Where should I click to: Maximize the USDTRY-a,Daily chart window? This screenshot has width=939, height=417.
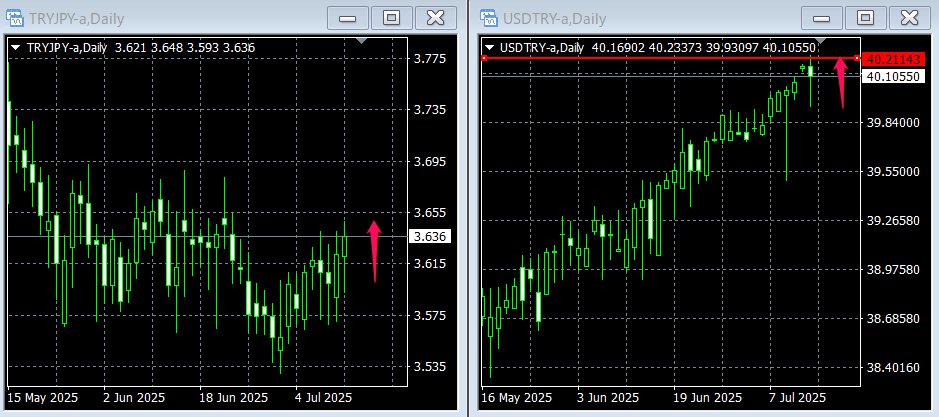pyautogui.click(x=865, y=18)
